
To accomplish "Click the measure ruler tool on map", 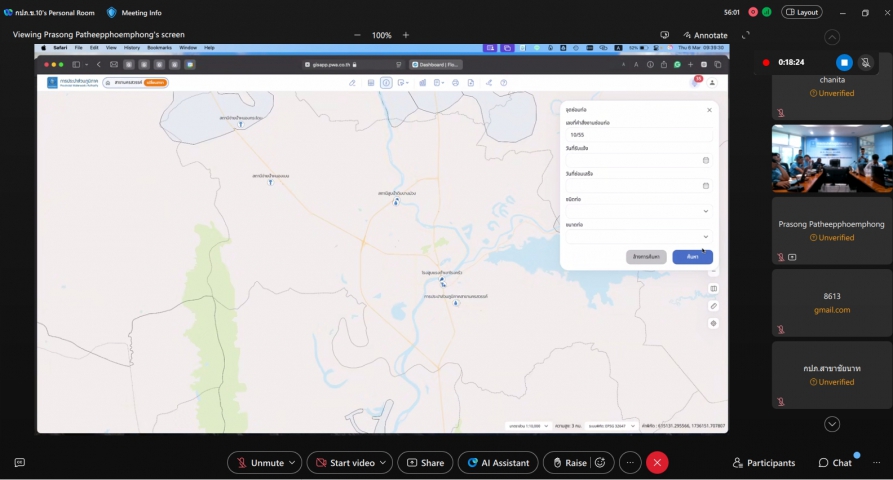I will pos(713,306).
